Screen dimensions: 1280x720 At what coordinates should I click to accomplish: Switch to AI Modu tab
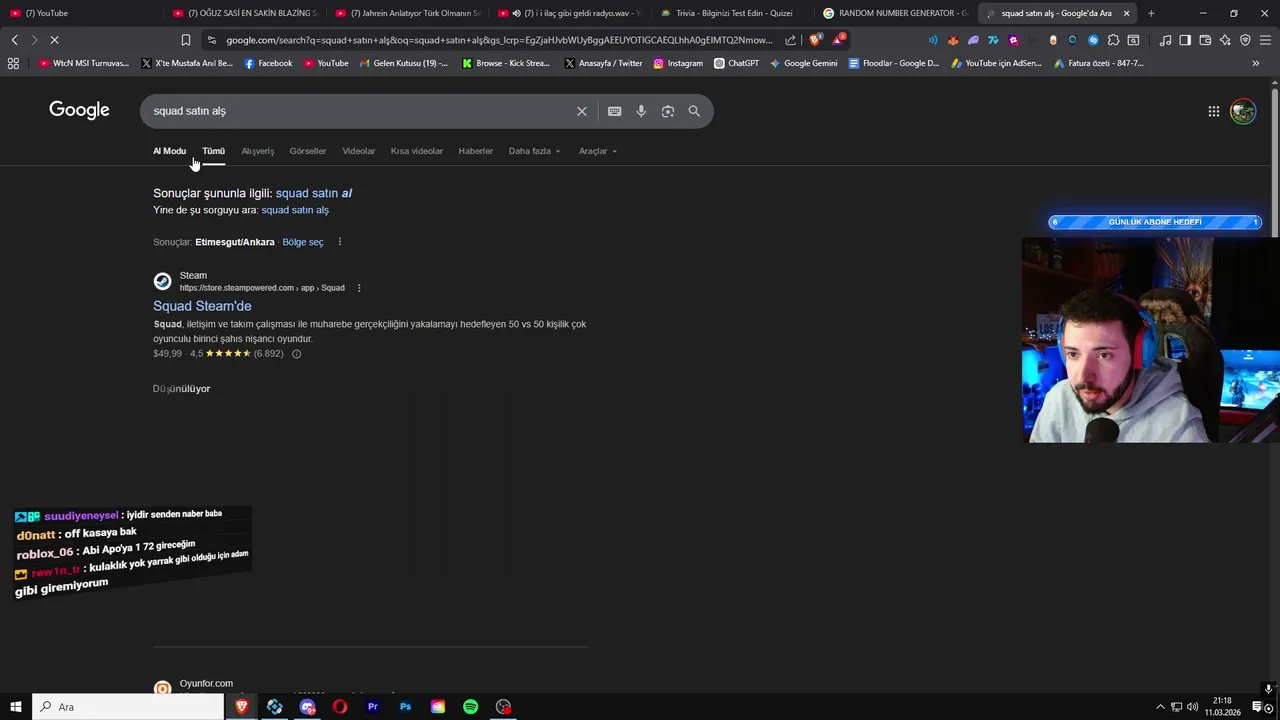[169, 151]
